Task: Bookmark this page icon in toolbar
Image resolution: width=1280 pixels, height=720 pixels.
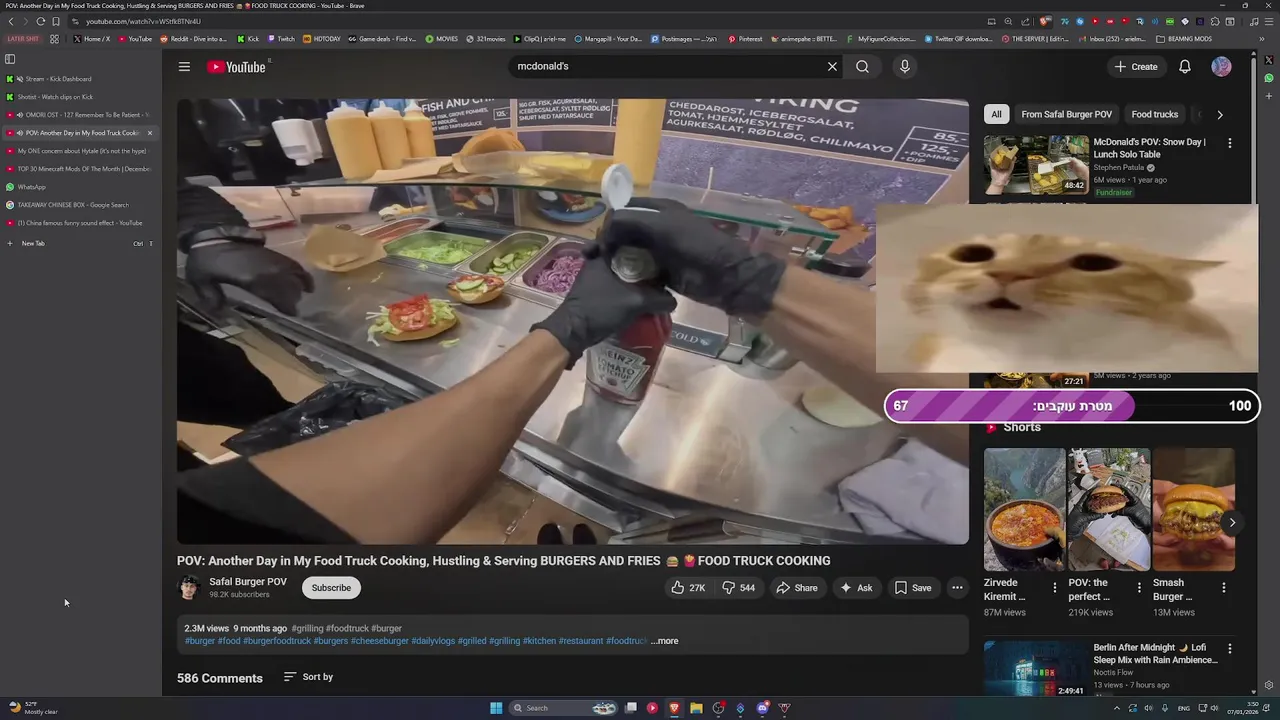Action: [56, 21]
